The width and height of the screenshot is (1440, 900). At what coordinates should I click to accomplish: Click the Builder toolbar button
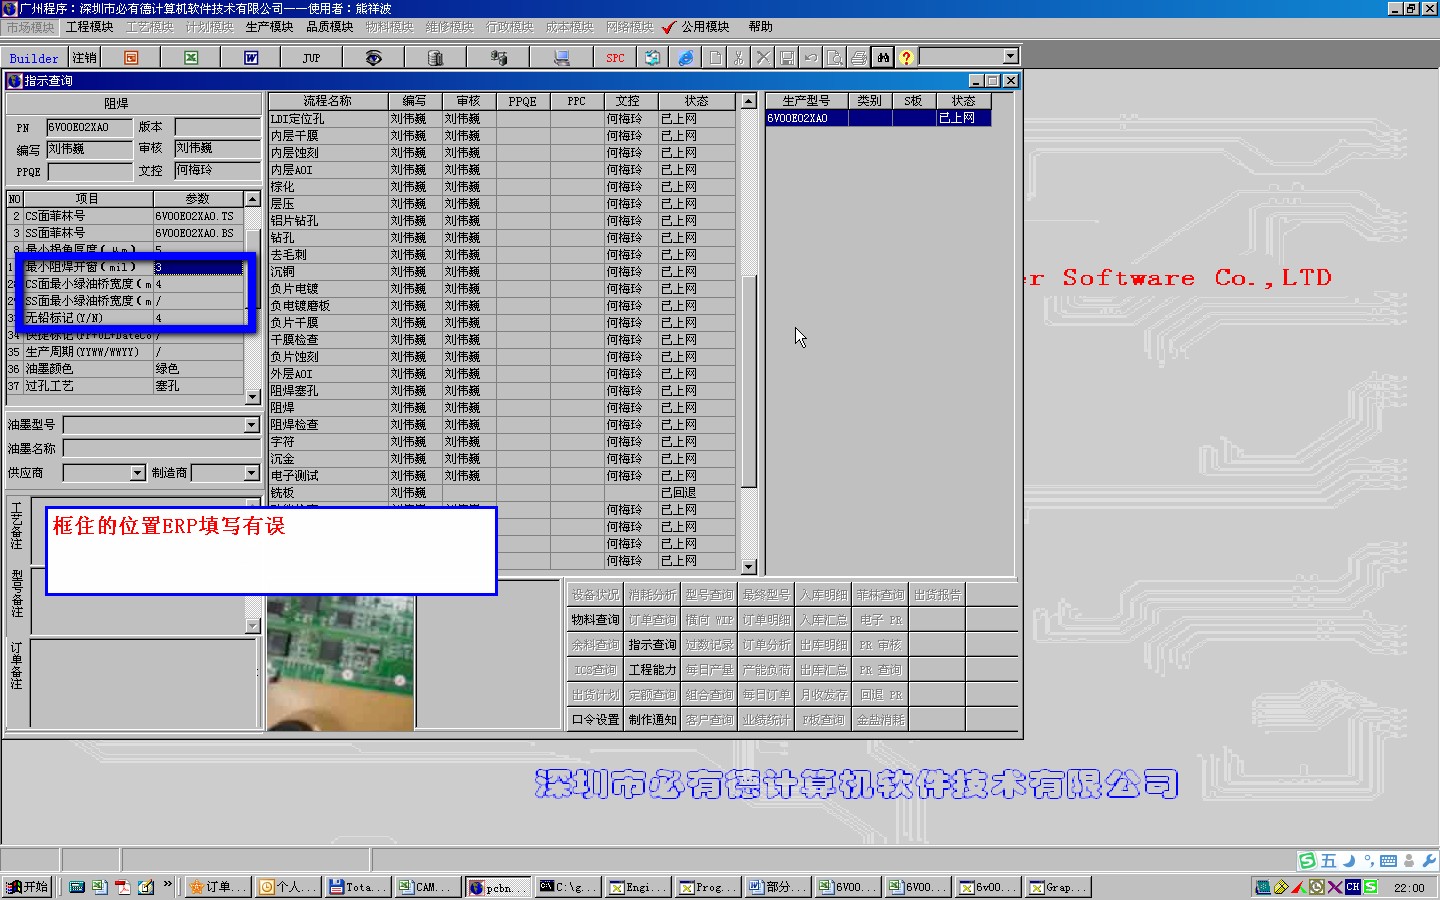34,58
